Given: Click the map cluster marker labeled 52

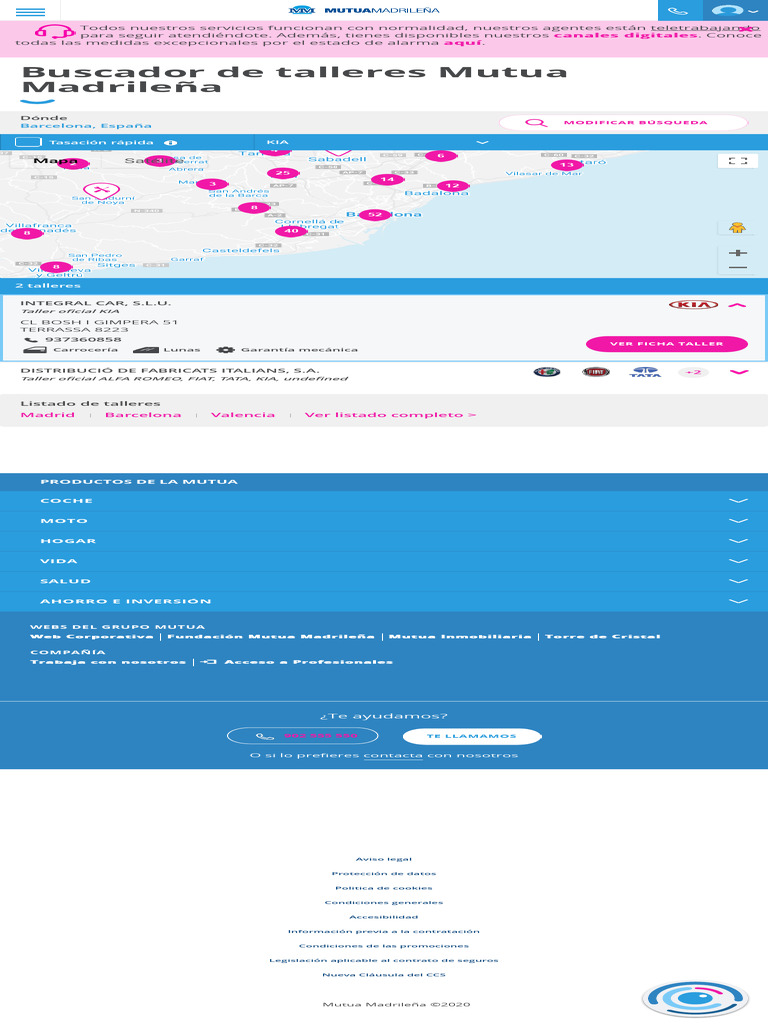Looking at the screenshot, I should coord(375,214).
